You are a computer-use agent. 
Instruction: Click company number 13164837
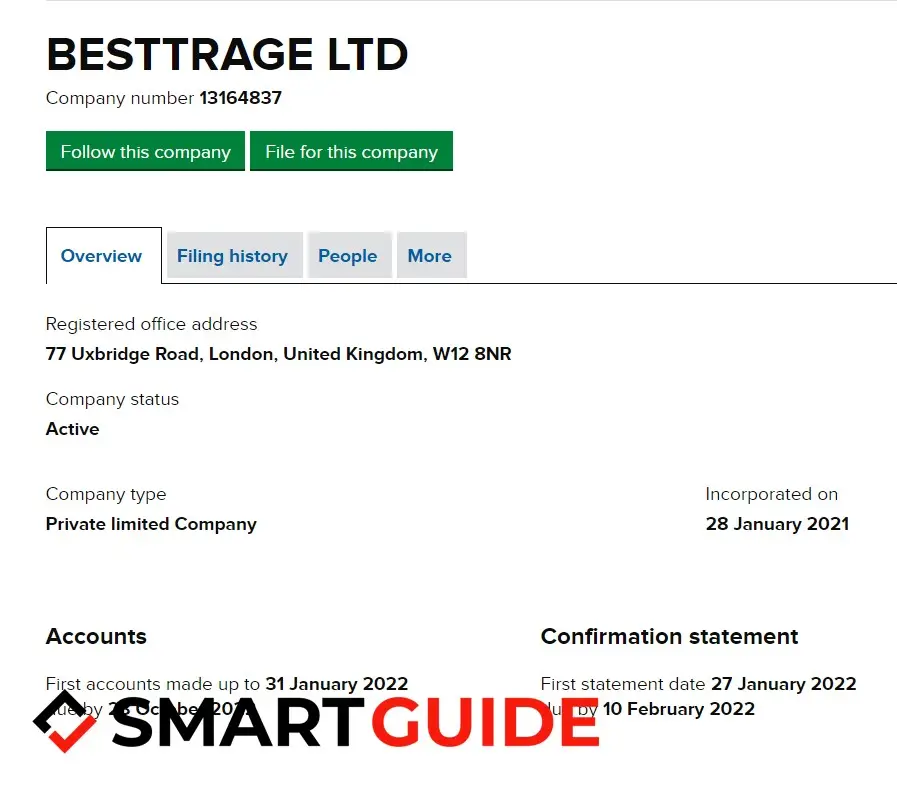click(x=240, y=98)
